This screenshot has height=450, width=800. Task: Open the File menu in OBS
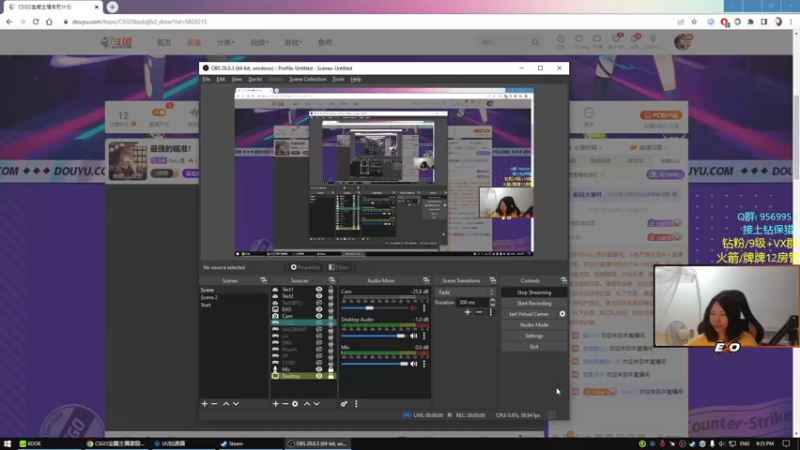coord(206,79)
